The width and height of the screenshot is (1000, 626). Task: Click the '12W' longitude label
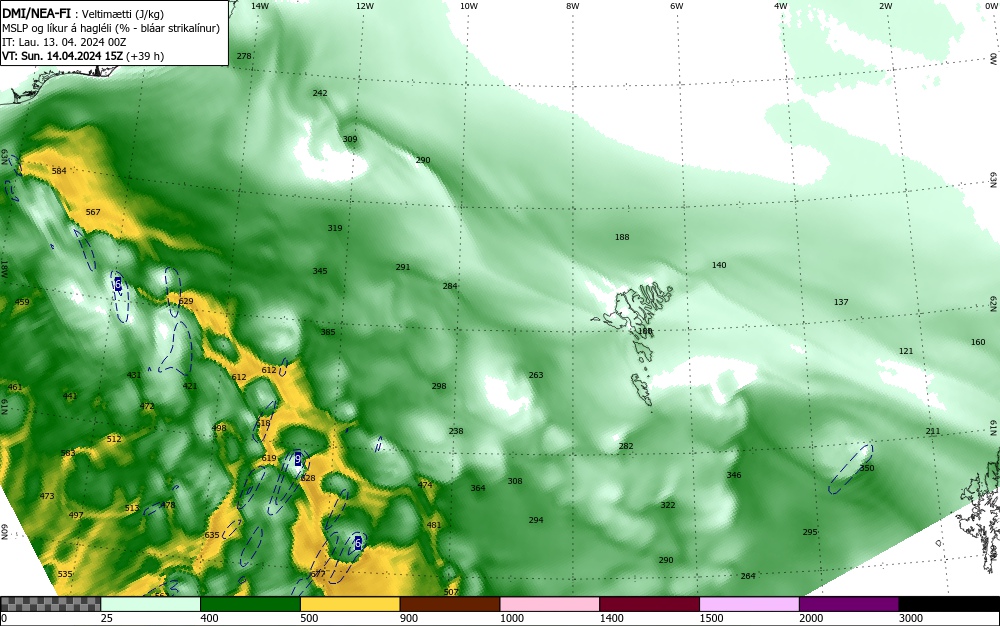tap(364, 6)
